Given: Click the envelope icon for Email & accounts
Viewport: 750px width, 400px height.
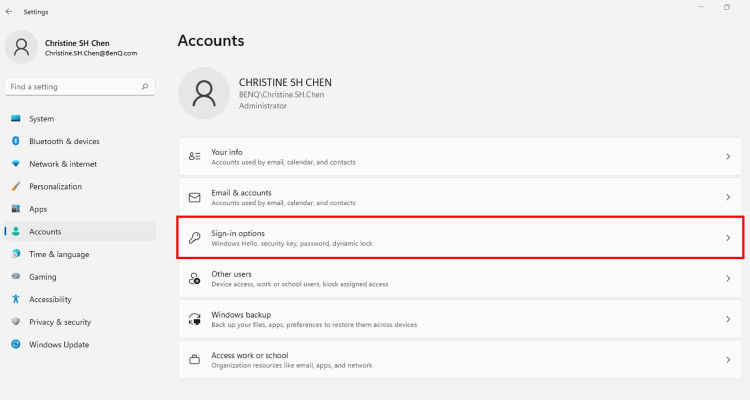Looking at the screenshot, I should pos(194,197).
